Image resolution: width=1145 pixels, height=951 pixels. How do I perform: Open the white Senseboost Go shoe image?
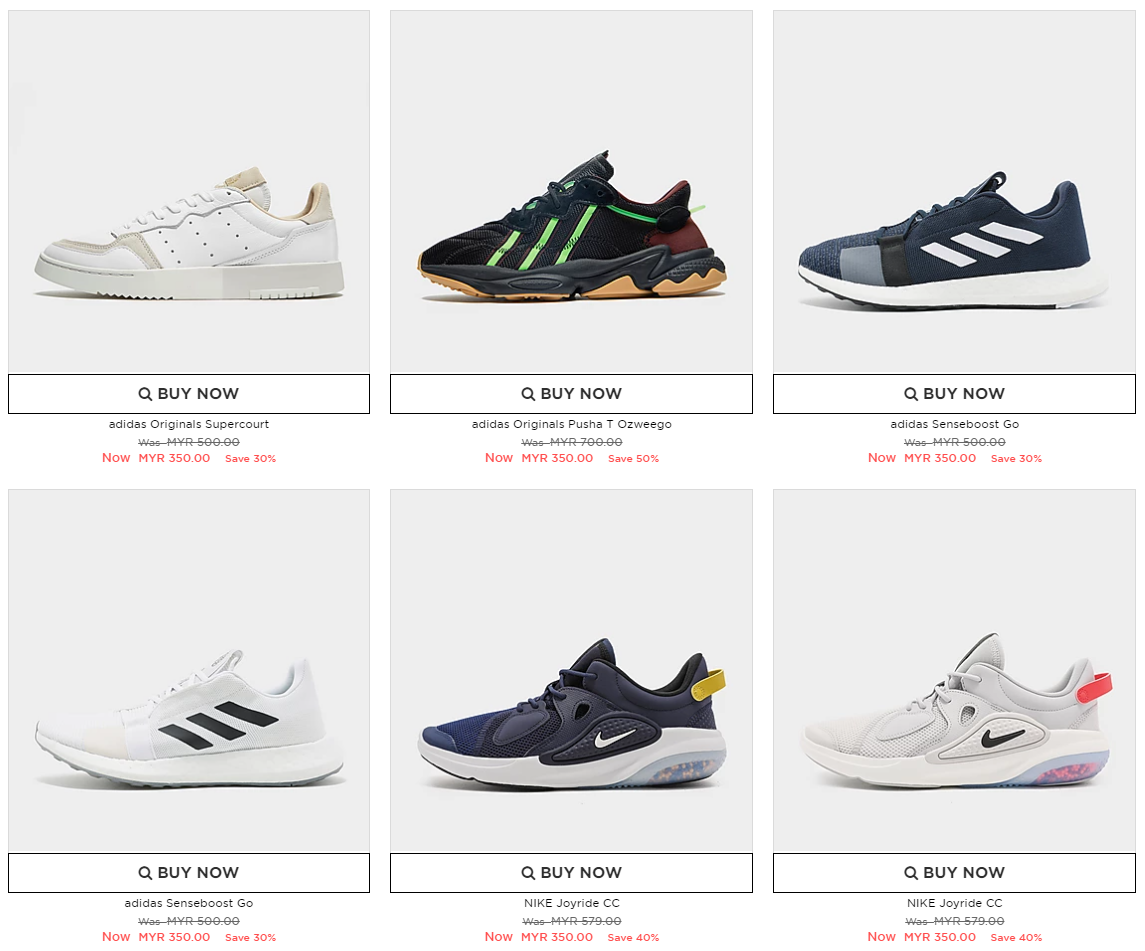[x=188, y=671]
